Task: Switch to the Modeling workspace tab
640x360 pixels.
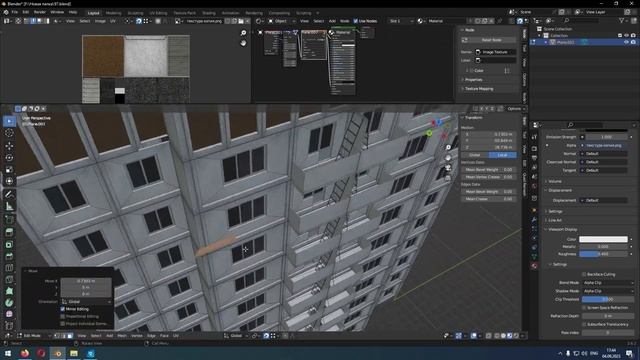Action: (x=113, y=13)
